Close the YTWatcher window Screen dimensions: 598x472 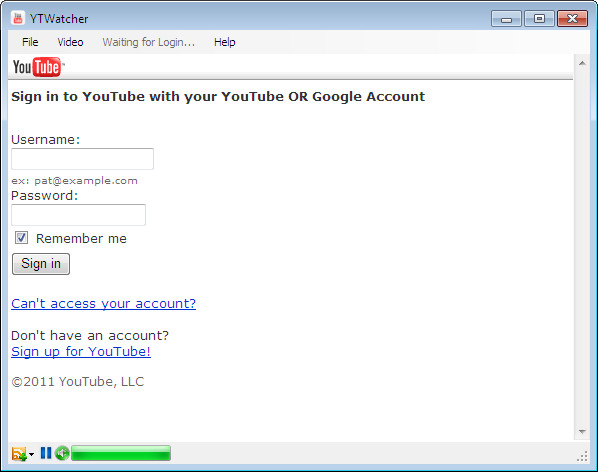click(x=572, y=19)
